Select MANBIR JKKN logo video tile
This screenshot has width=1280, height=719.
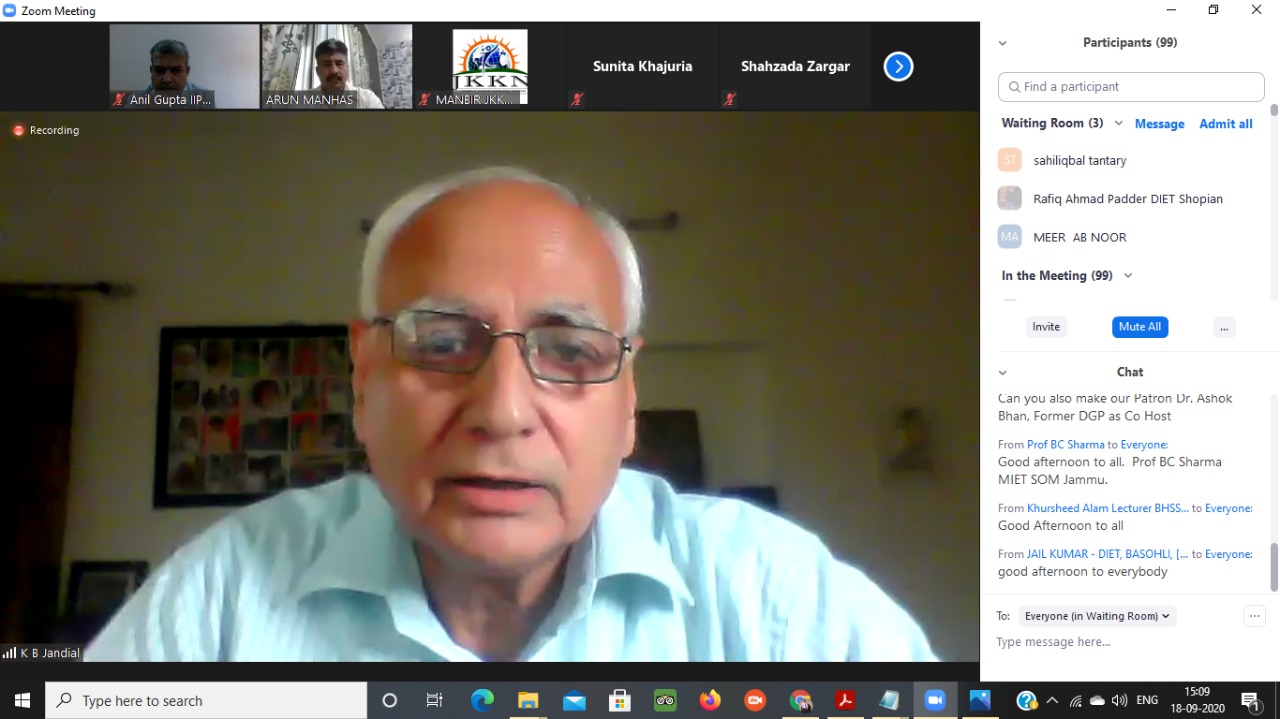coord(490,66)
